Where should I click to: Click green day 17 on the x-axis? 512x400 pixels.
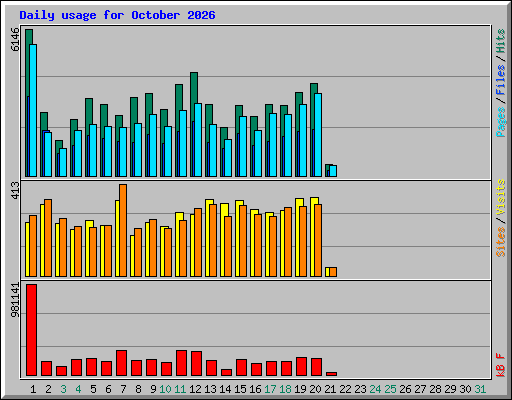(270, 389)
